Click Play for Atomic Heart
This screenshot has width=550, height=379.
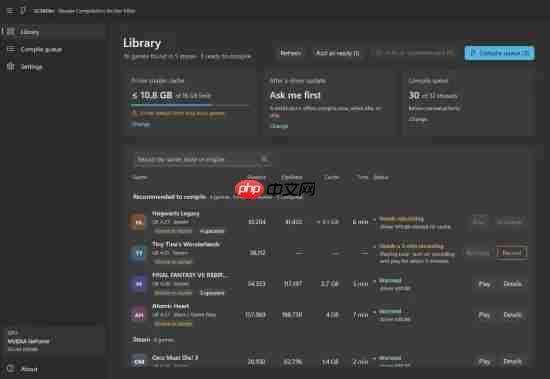(484, 315)
